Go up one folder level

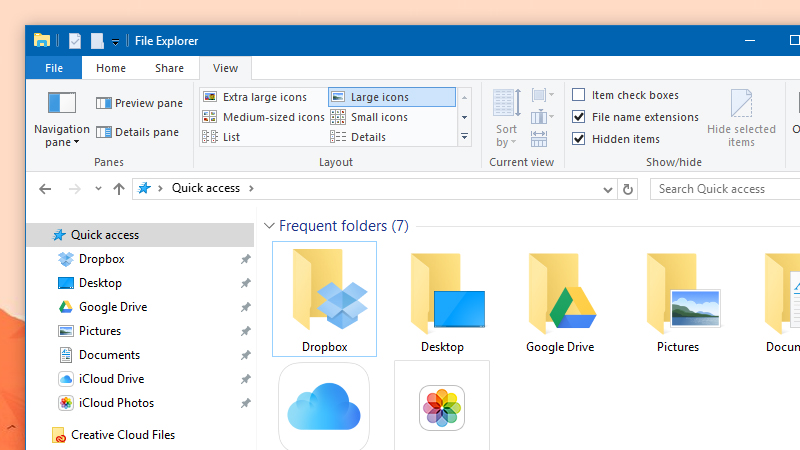click(x=119, y=189)
